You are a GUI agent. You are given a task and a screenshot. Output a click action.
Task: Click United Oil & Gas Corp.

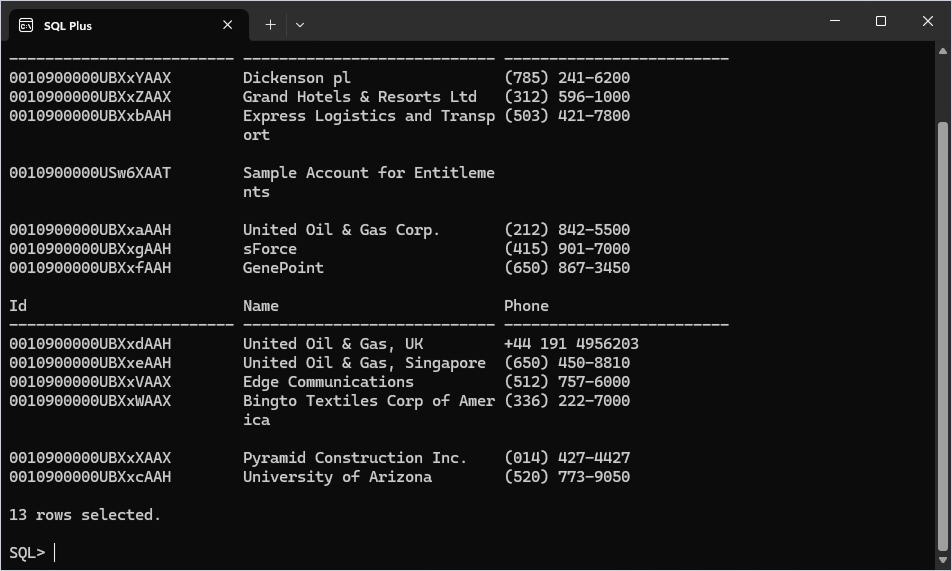coord(341,230)
